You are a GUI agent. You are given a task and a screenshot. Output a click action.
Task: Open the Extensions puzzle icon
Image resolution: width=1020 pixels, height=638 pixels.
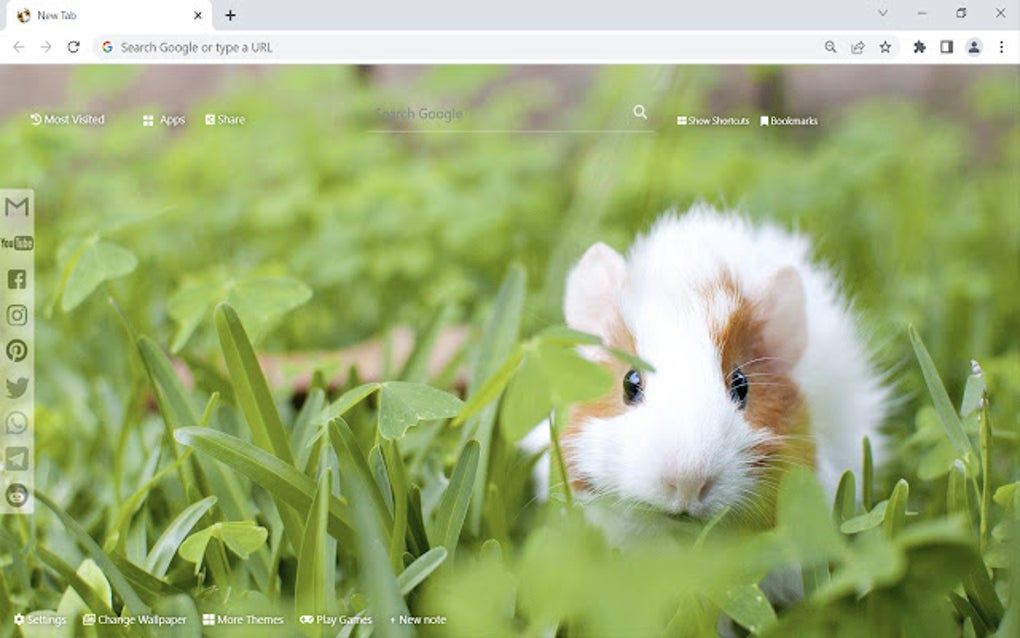[x=920, y=47]
